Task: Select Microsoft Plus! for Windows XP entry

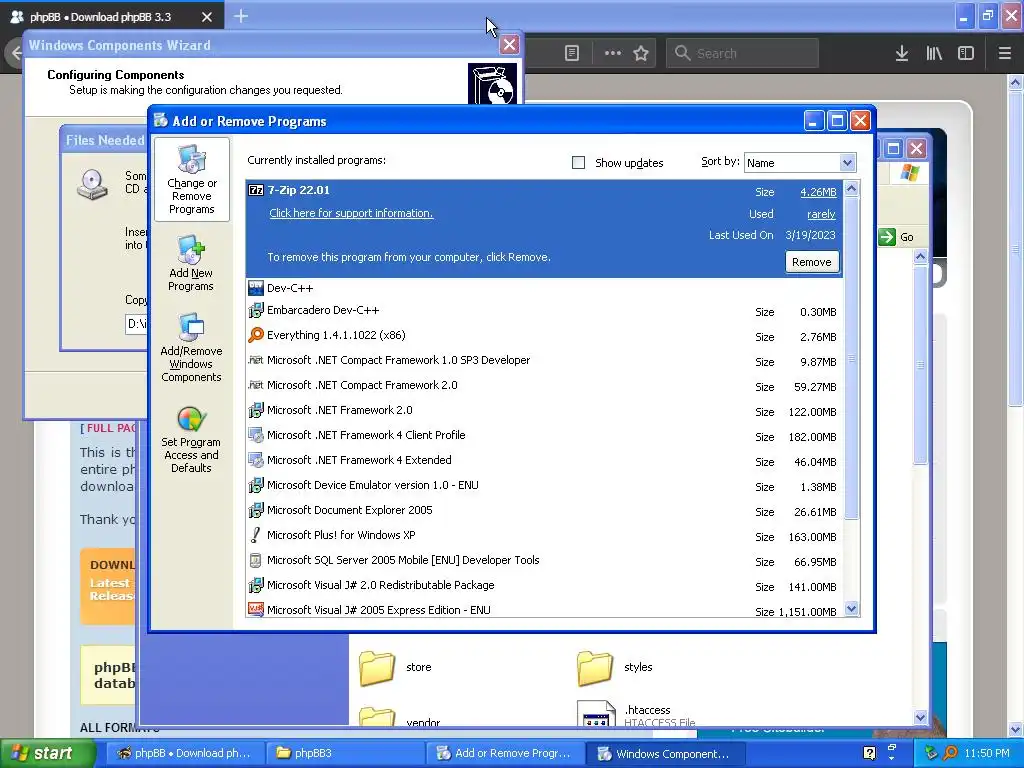Action: click(x=544, y=536)
